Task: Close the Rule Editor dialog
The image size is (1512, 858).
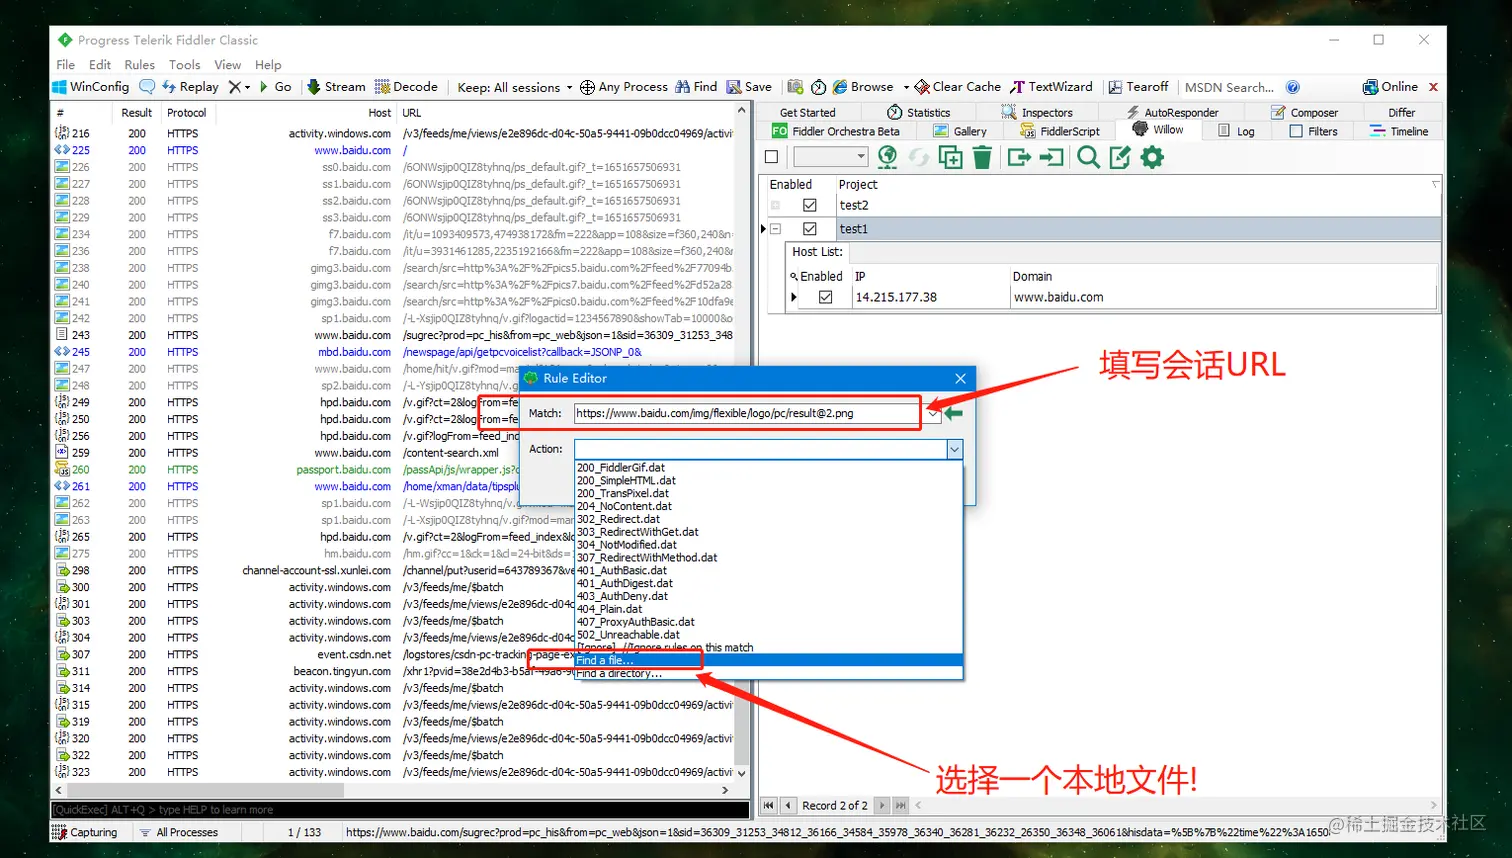Action: tap(960, 378)
